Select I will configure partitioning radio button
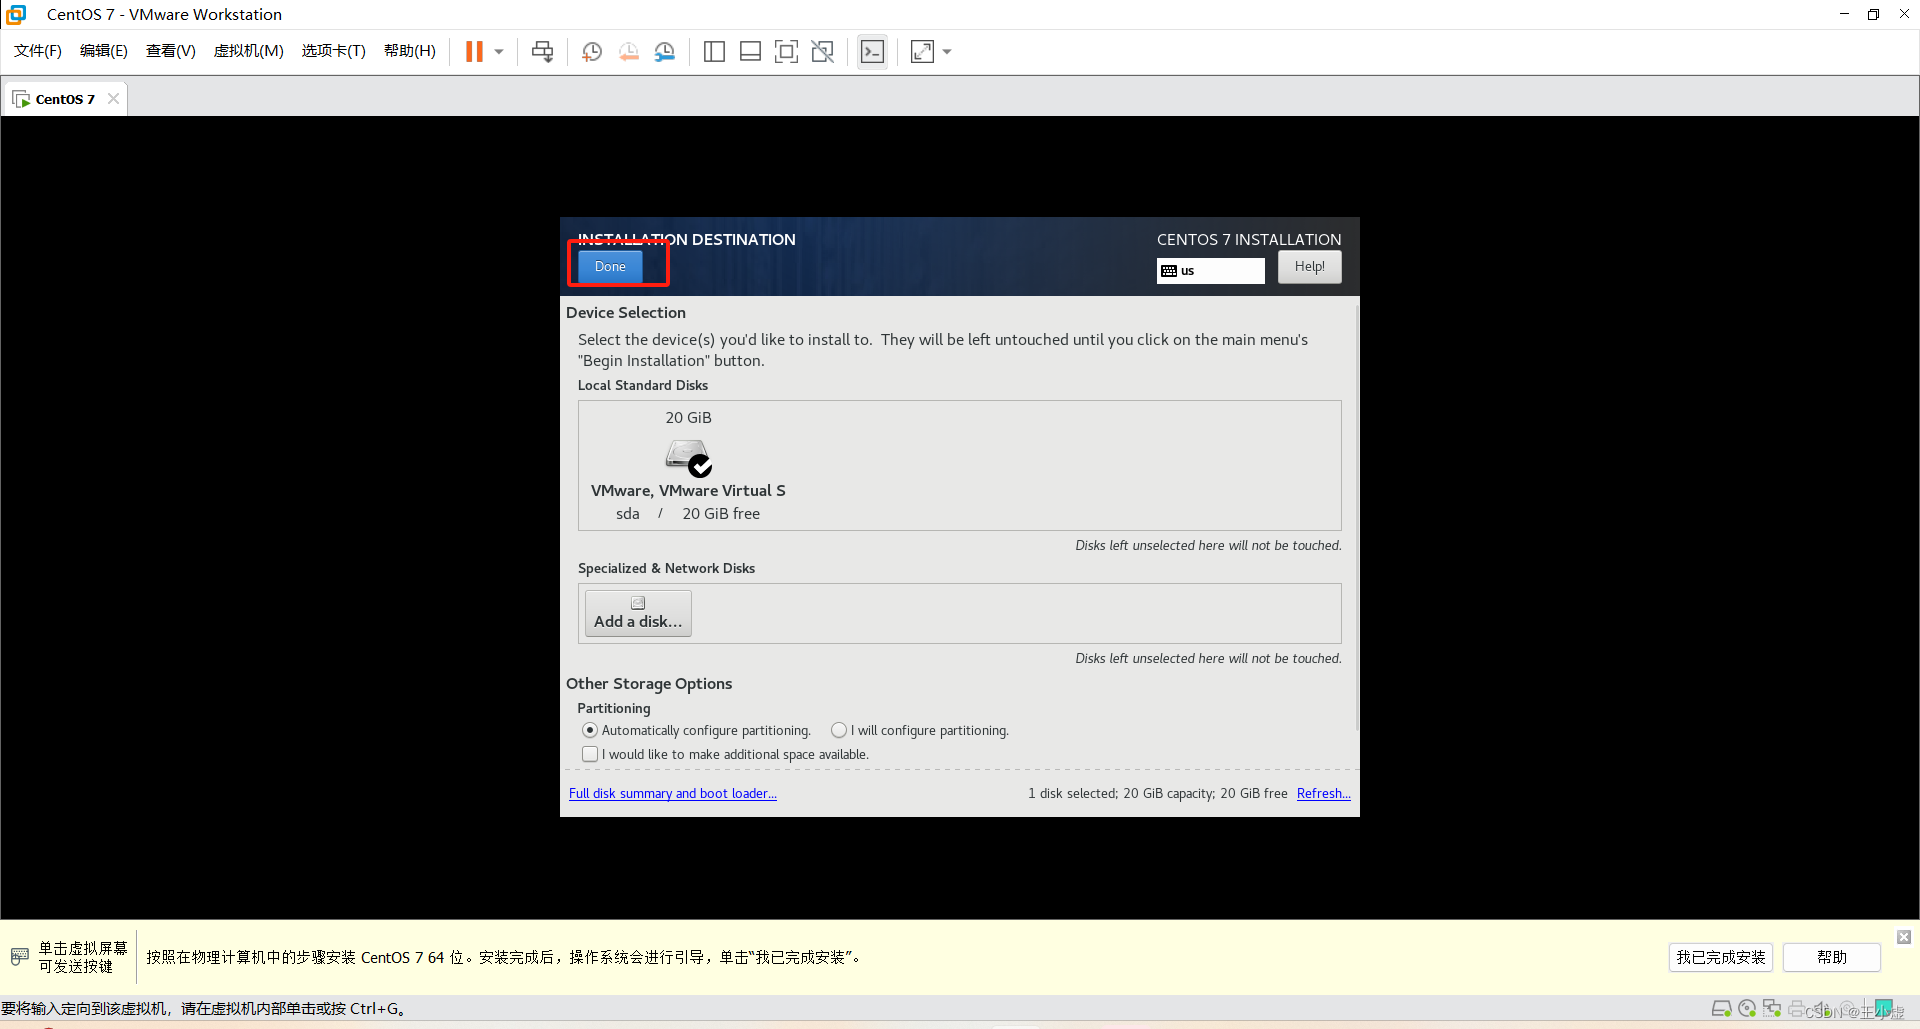The width and height of the screenshot is (1920, 1029). click(x=839, y=731)
